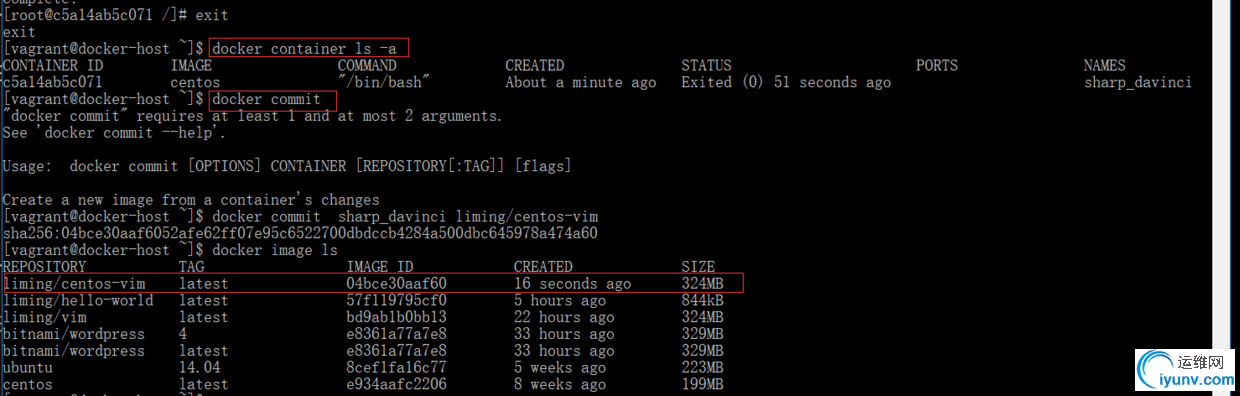Screen dimensions: 1240x396
Task: Click 'Create a new image from a container's changes'
Action: (191, 200)
